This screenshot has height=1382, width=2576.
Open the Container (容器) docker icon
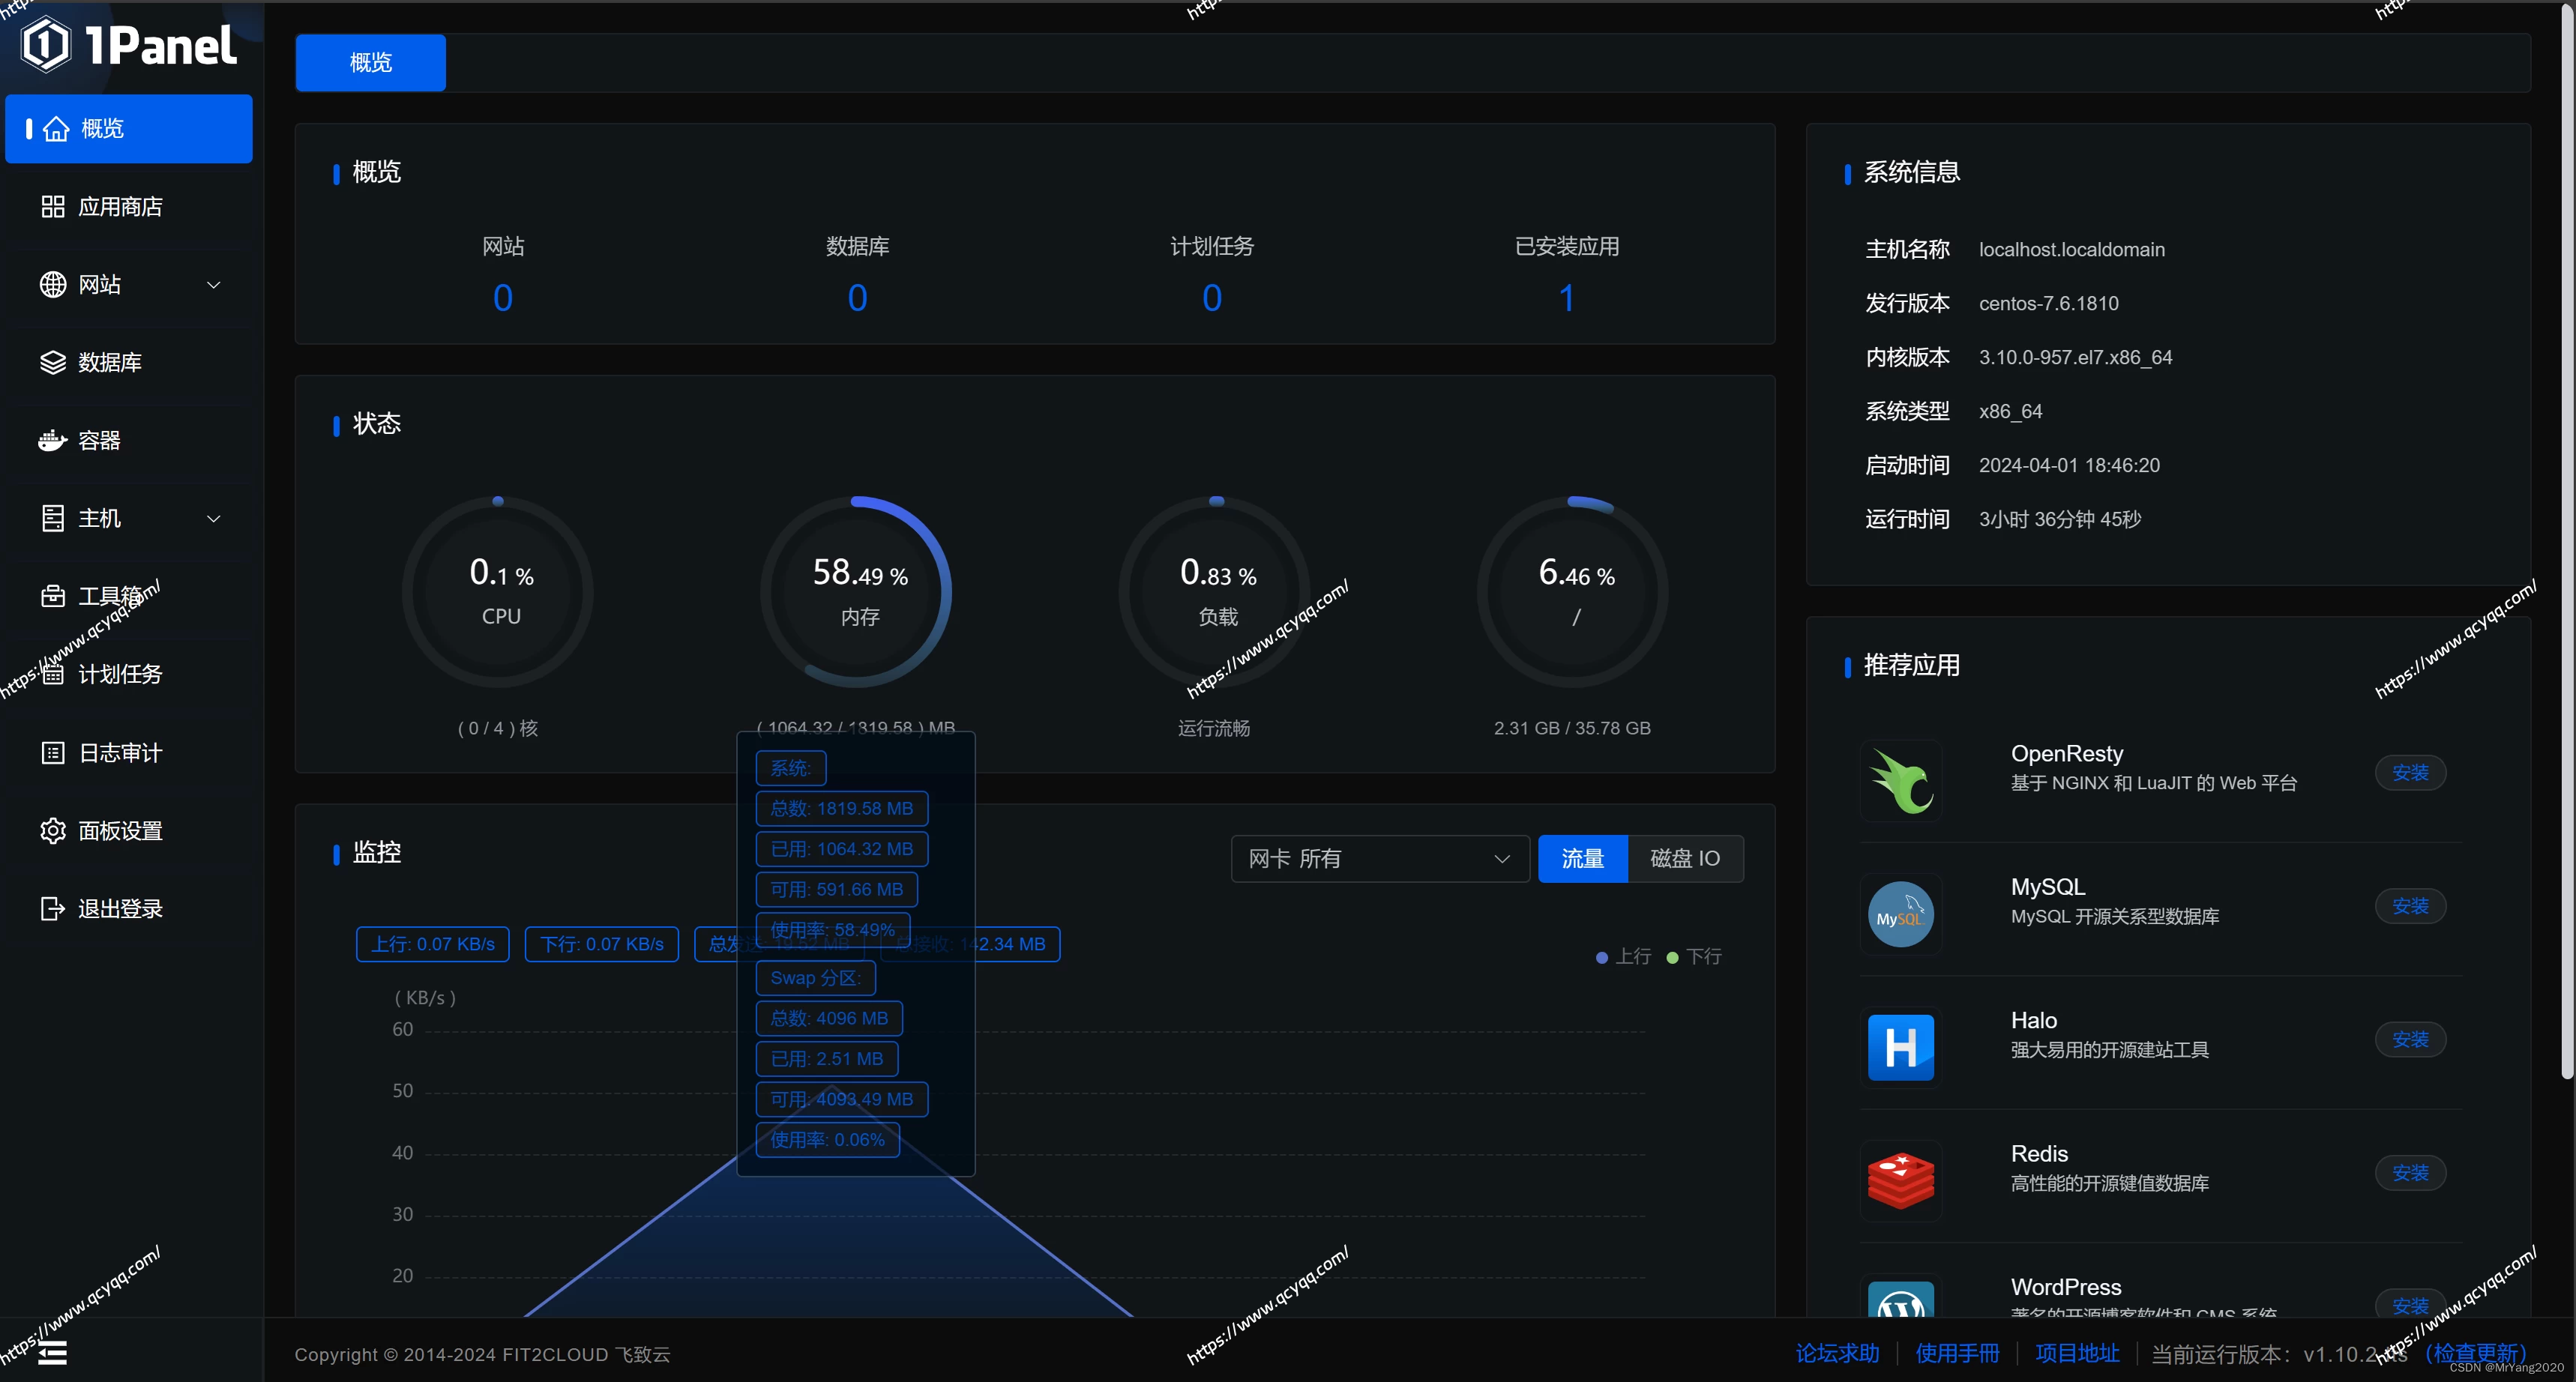click(53, 440)
